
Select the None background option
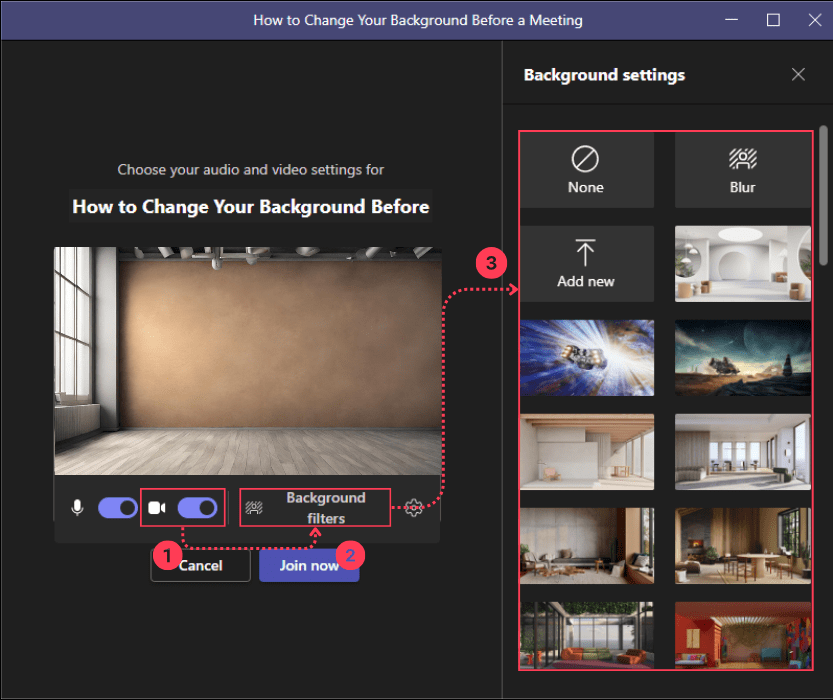click(586, 170)
